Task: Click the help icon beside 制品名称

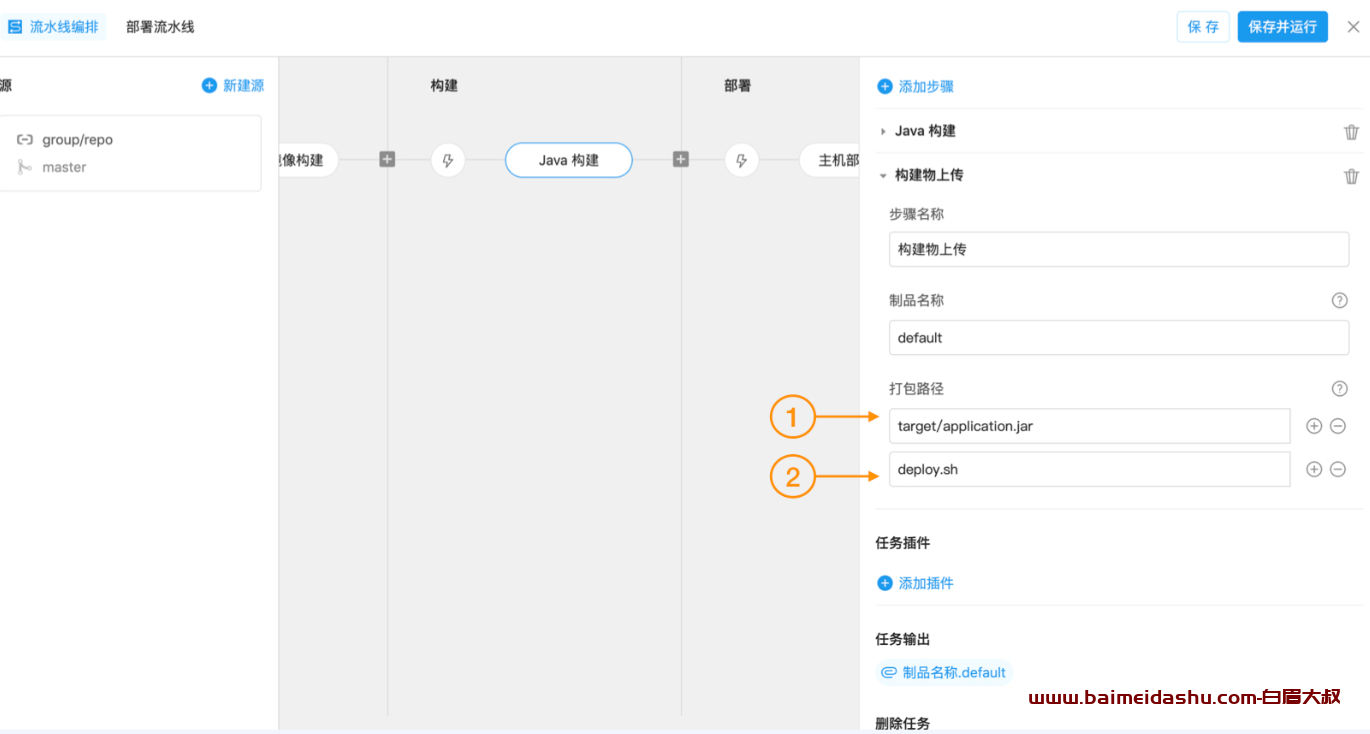Action: (1340, 300)
